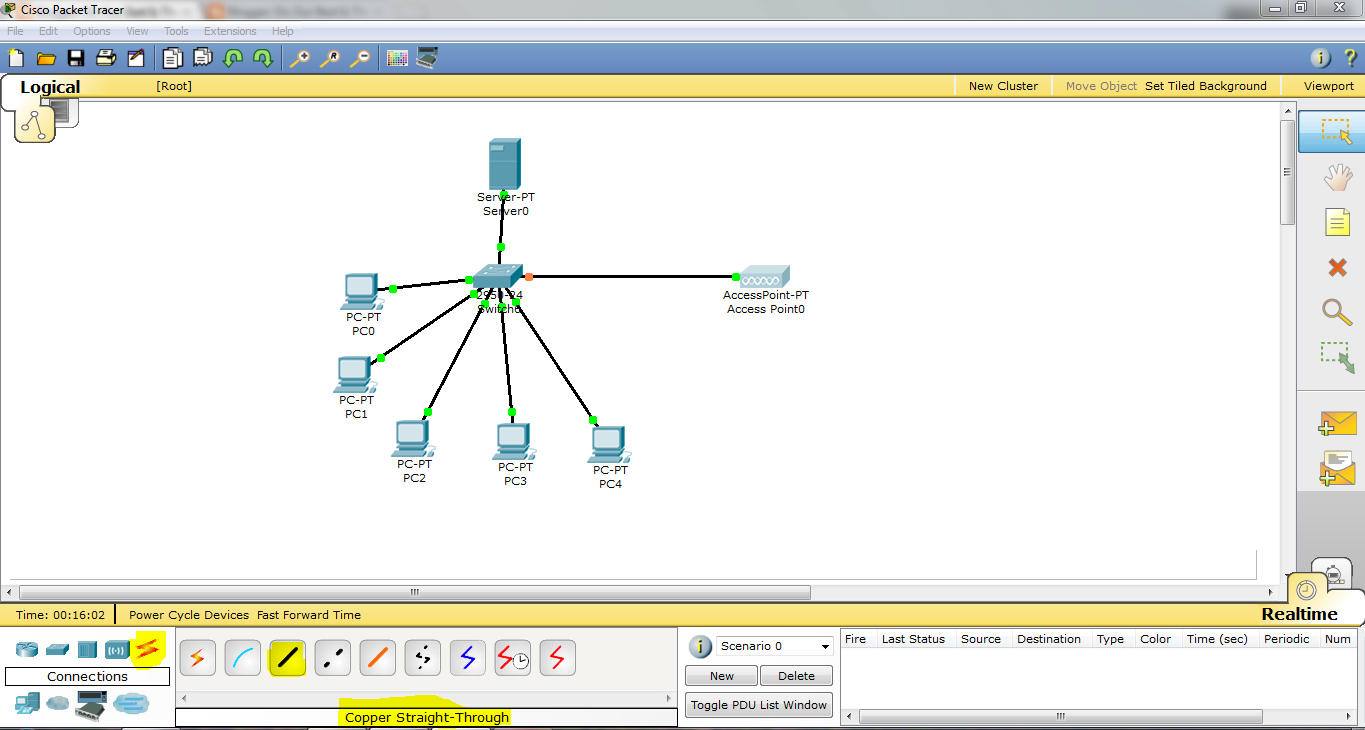Click New Cluster
The height and width of the screenshot is (730, 1365).
tap(1003, 86)
